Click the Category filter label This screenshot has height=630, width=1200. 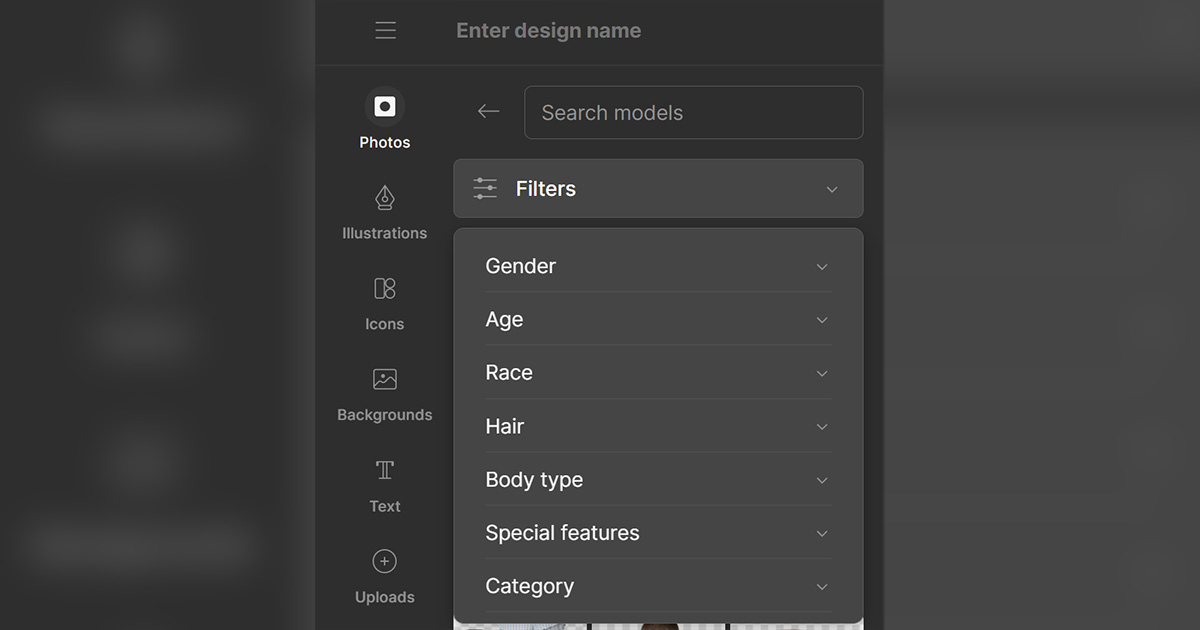[x=530, y=587]
